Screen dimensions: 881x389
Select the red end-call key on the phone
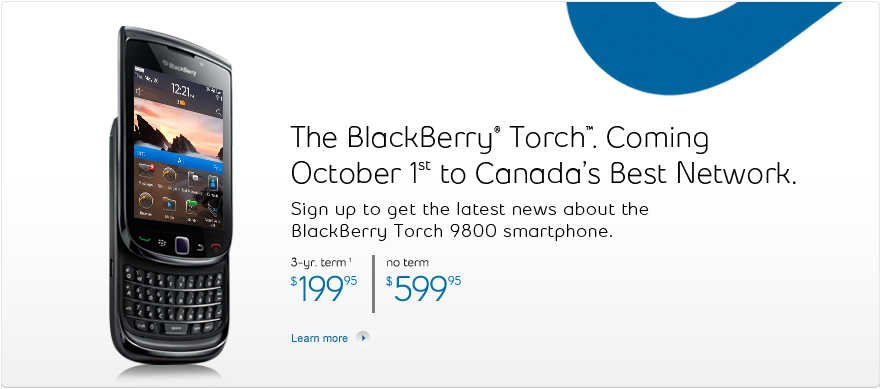coord(215,247)
